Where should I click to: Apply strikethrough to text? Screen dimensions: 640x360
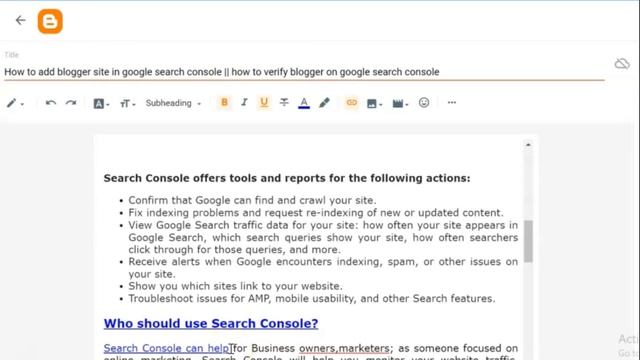(284, 102)
